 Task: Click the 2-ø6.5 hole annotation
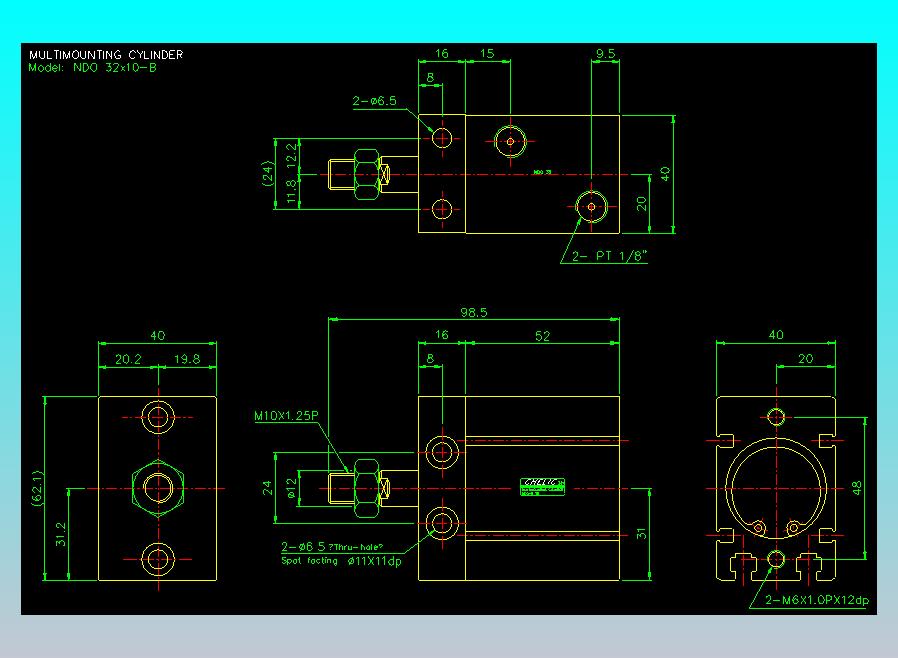(375, 101)
